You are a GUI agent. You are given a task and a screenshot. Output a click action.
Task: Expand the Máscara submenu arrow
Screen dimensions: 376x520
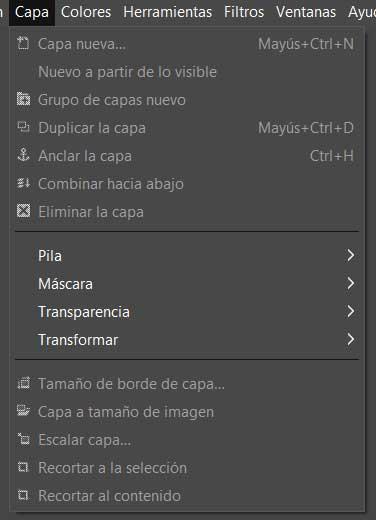tap(350, 283)
